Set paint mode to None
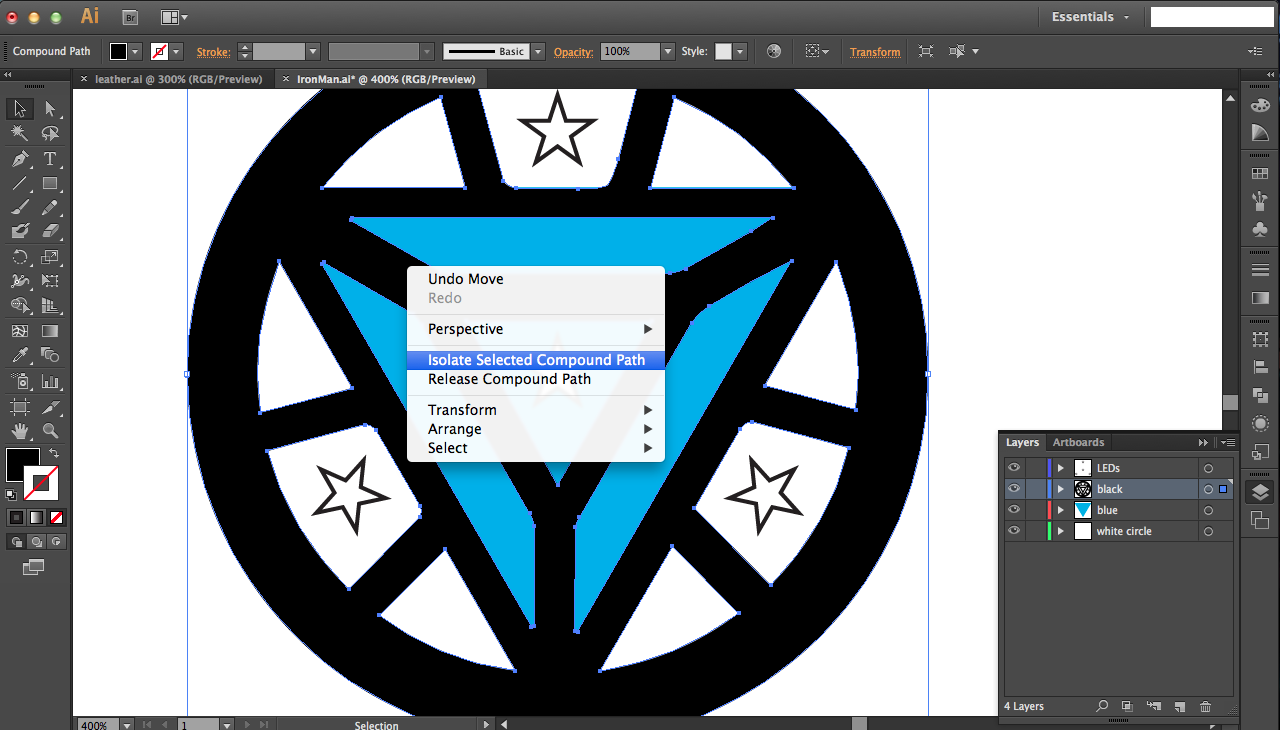The height and width of the screenshot is (730, 1280). pos(57,517)
